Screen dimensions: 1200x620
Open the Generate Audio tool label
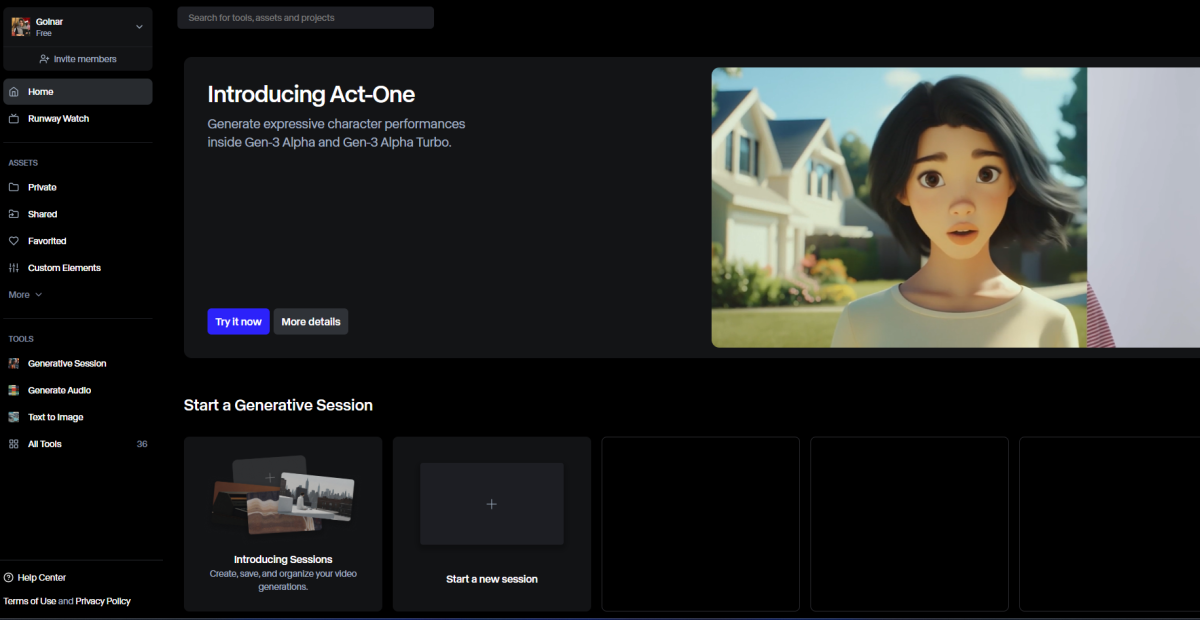(x=59, y=391)
